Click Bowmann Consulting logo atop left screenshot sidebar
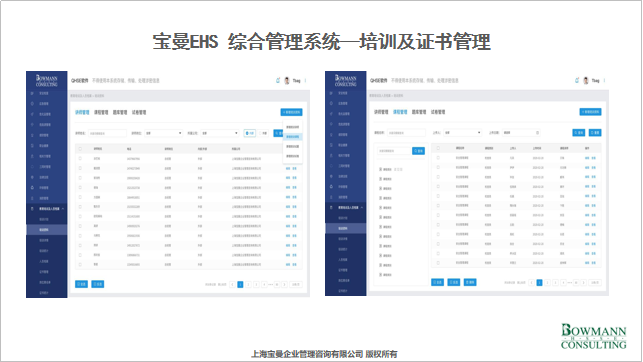Image resolution: width=643 pixels, height=362 pixels. click(46, 80)
